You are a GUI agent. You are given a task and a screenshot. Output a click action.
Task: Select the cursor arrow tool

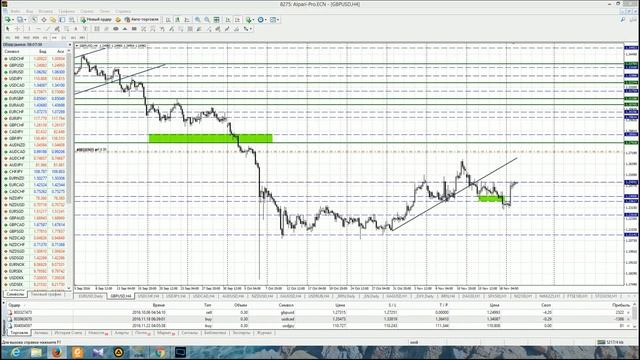(7, 29)
